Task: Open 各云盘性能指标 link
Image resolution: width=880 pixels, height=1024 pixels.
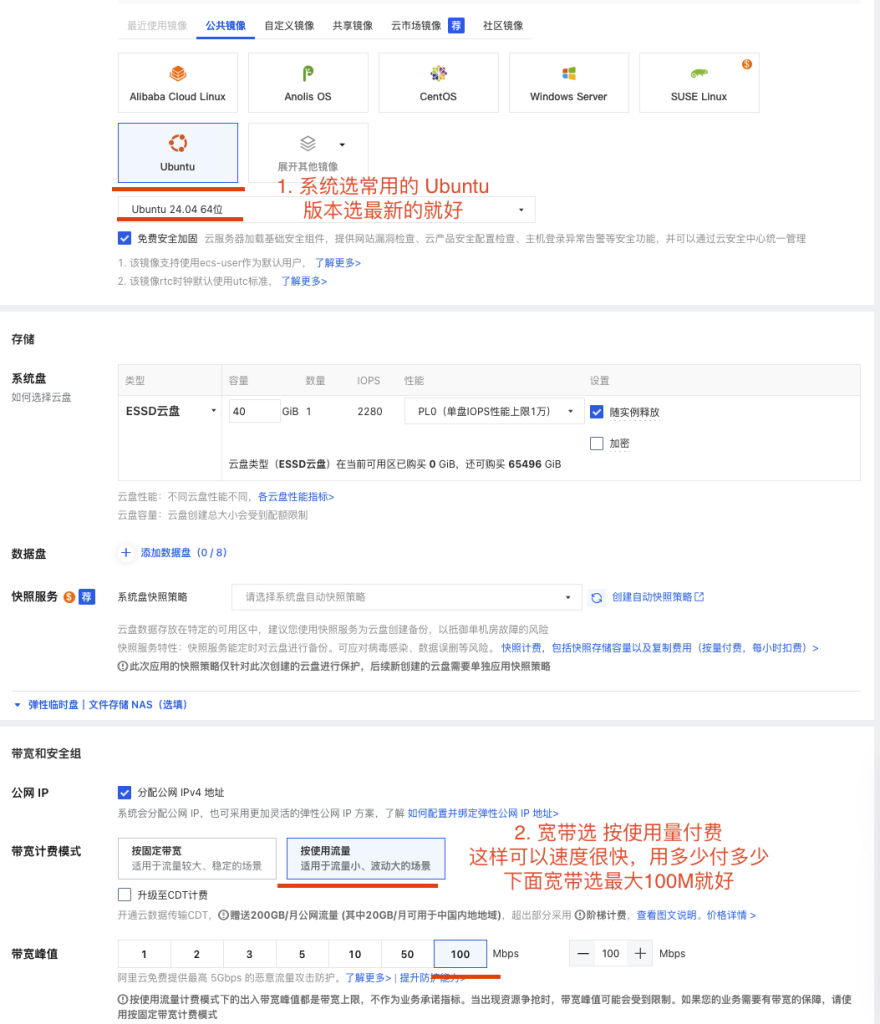Action: (x=296, y=497)
